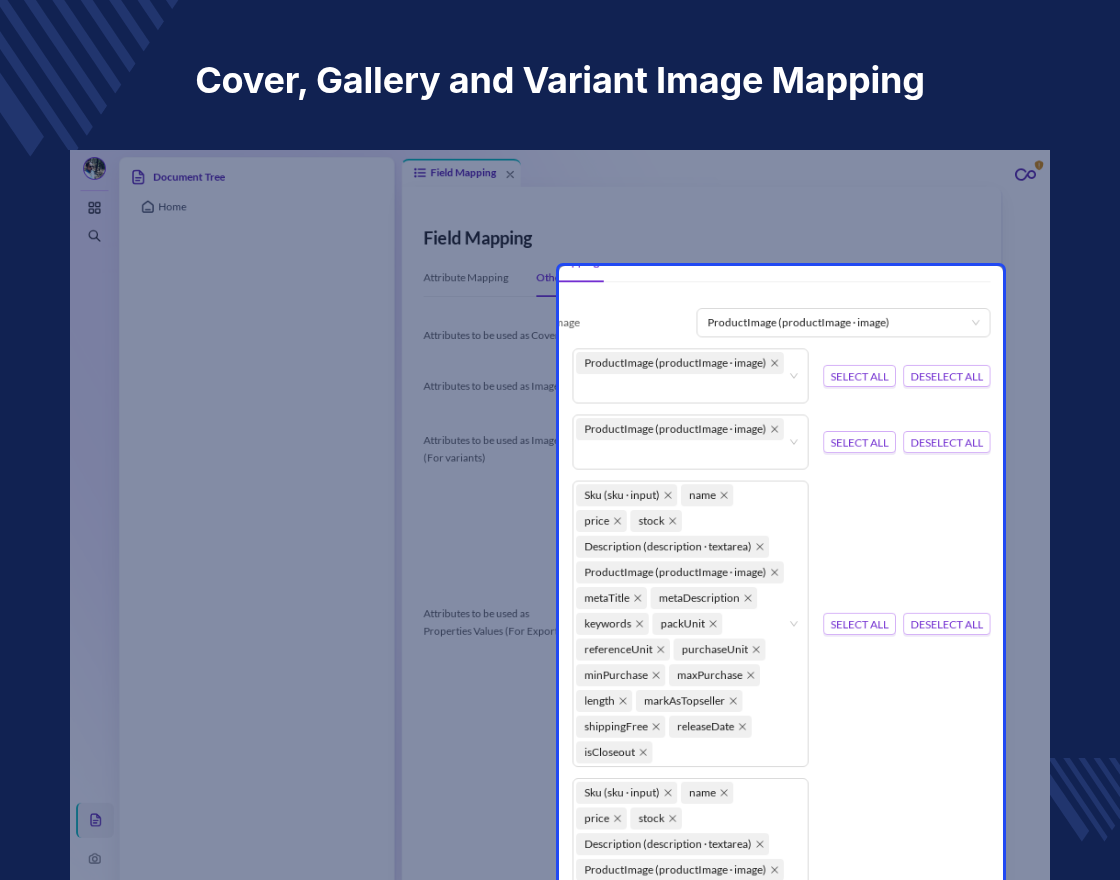Open the ProductImage cover image dropdown
The width and height of the screenshot is (1120, 880).
click(x=843, y=323)
